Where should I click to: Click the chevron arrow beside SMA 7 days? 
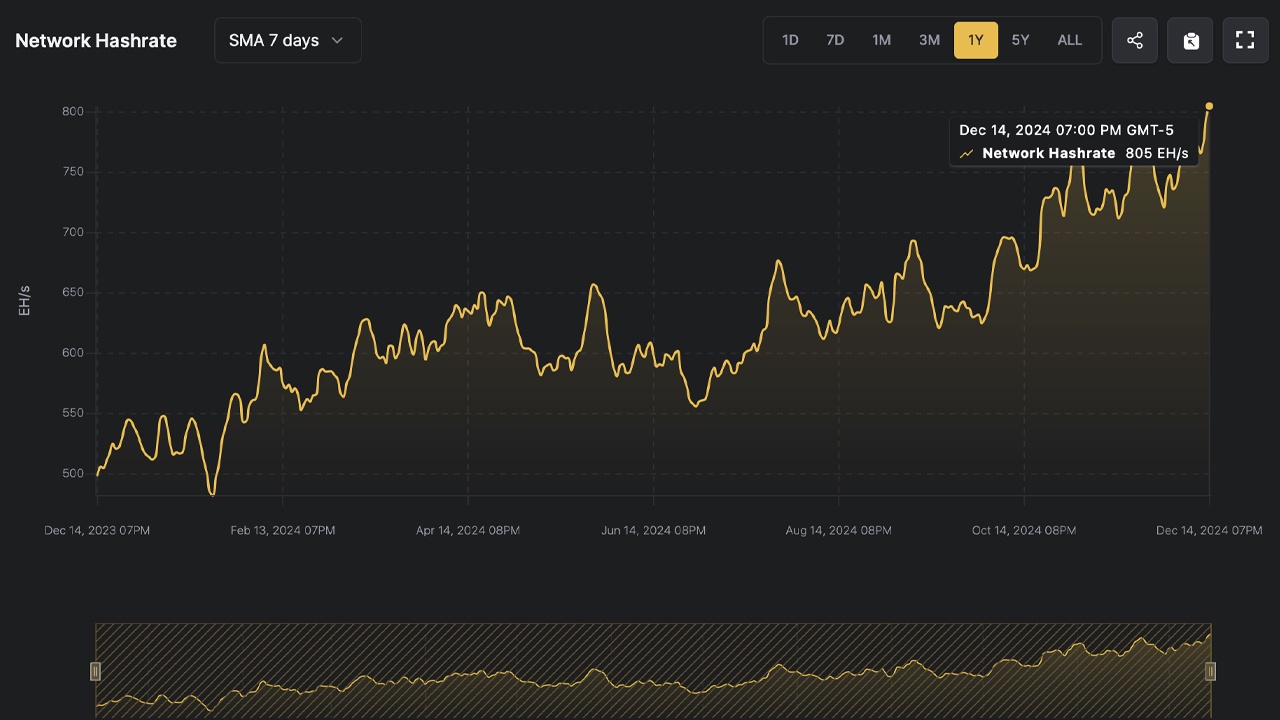click(x=337, y=40)
